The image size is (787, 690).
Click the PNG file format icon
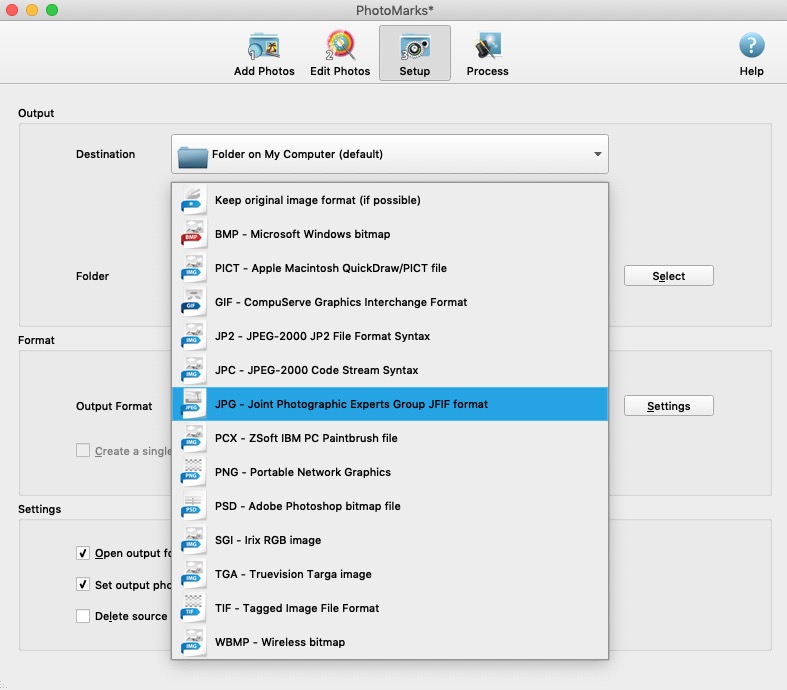tap(193, 472)
